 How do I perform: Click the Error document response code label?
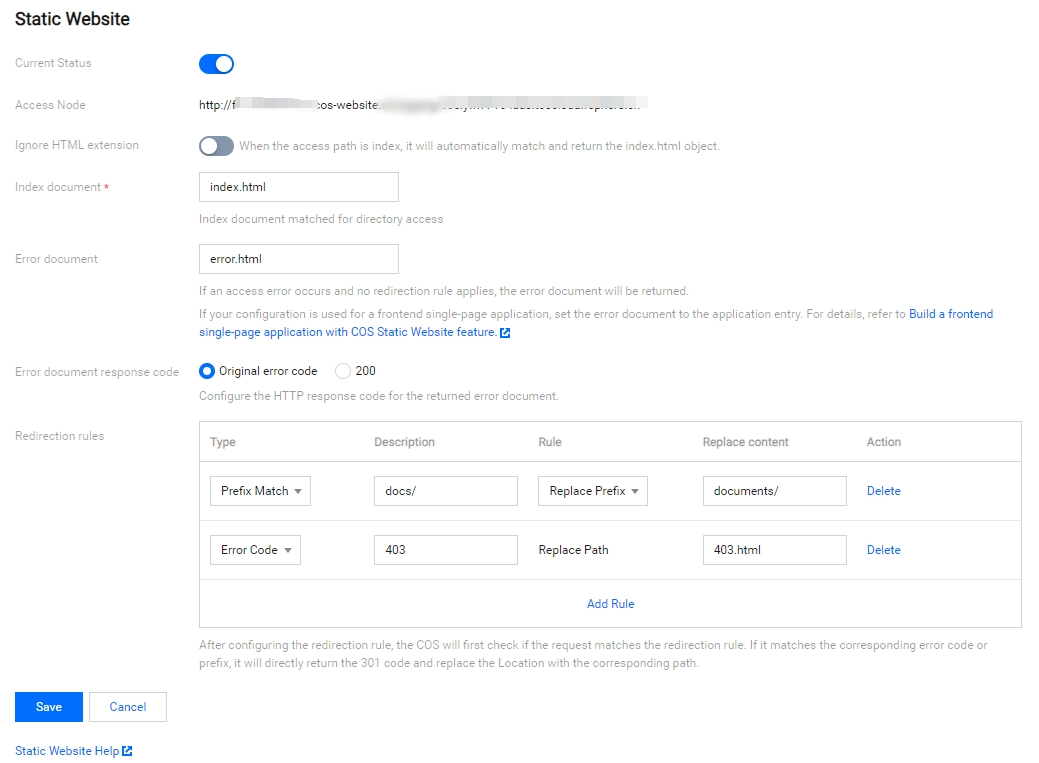(97, 372)
